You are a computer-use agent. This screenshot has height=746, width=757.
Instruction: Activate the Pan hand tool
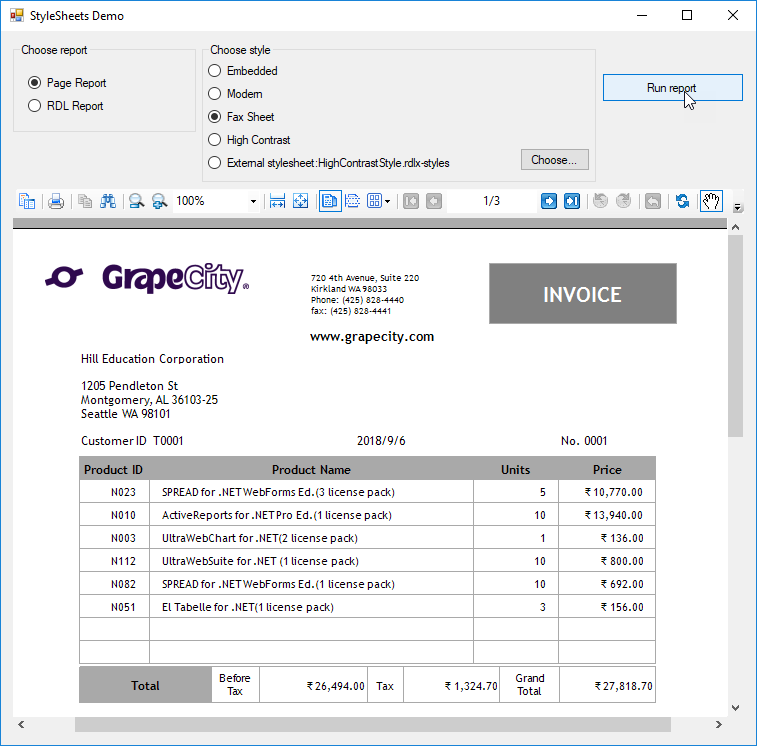(712, 201)
